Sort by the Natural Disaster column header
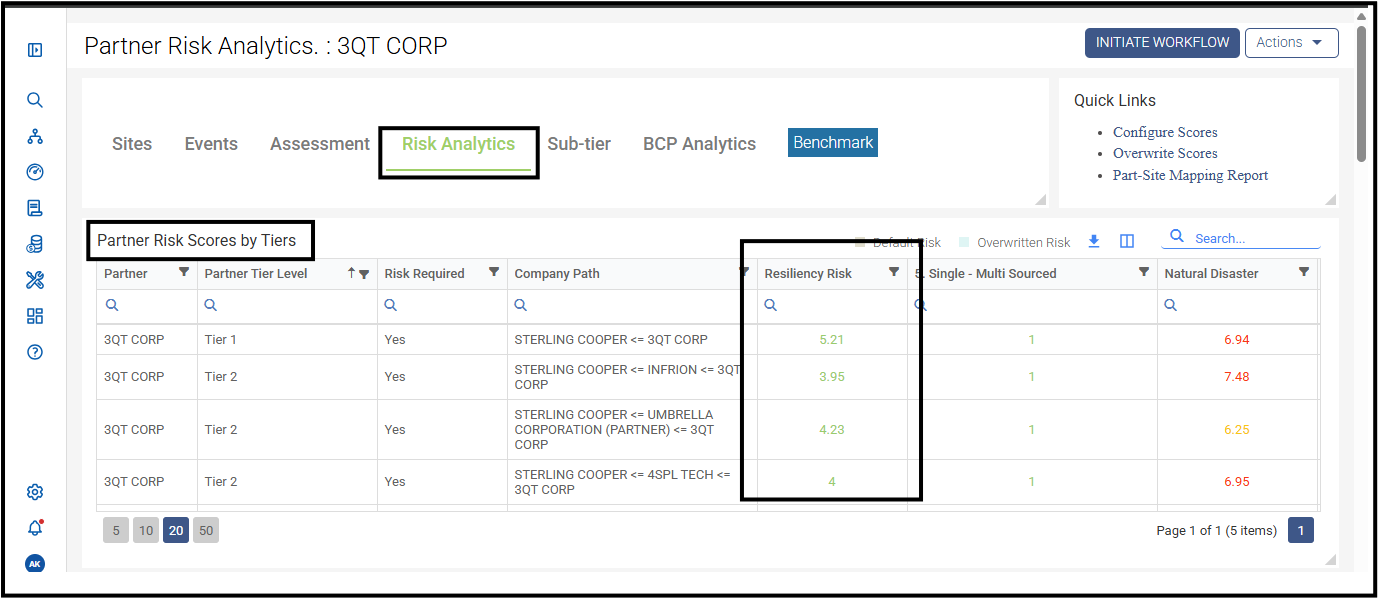Image resolution: width=1378 pixels, height=598 pixels. coord(1211,273)
